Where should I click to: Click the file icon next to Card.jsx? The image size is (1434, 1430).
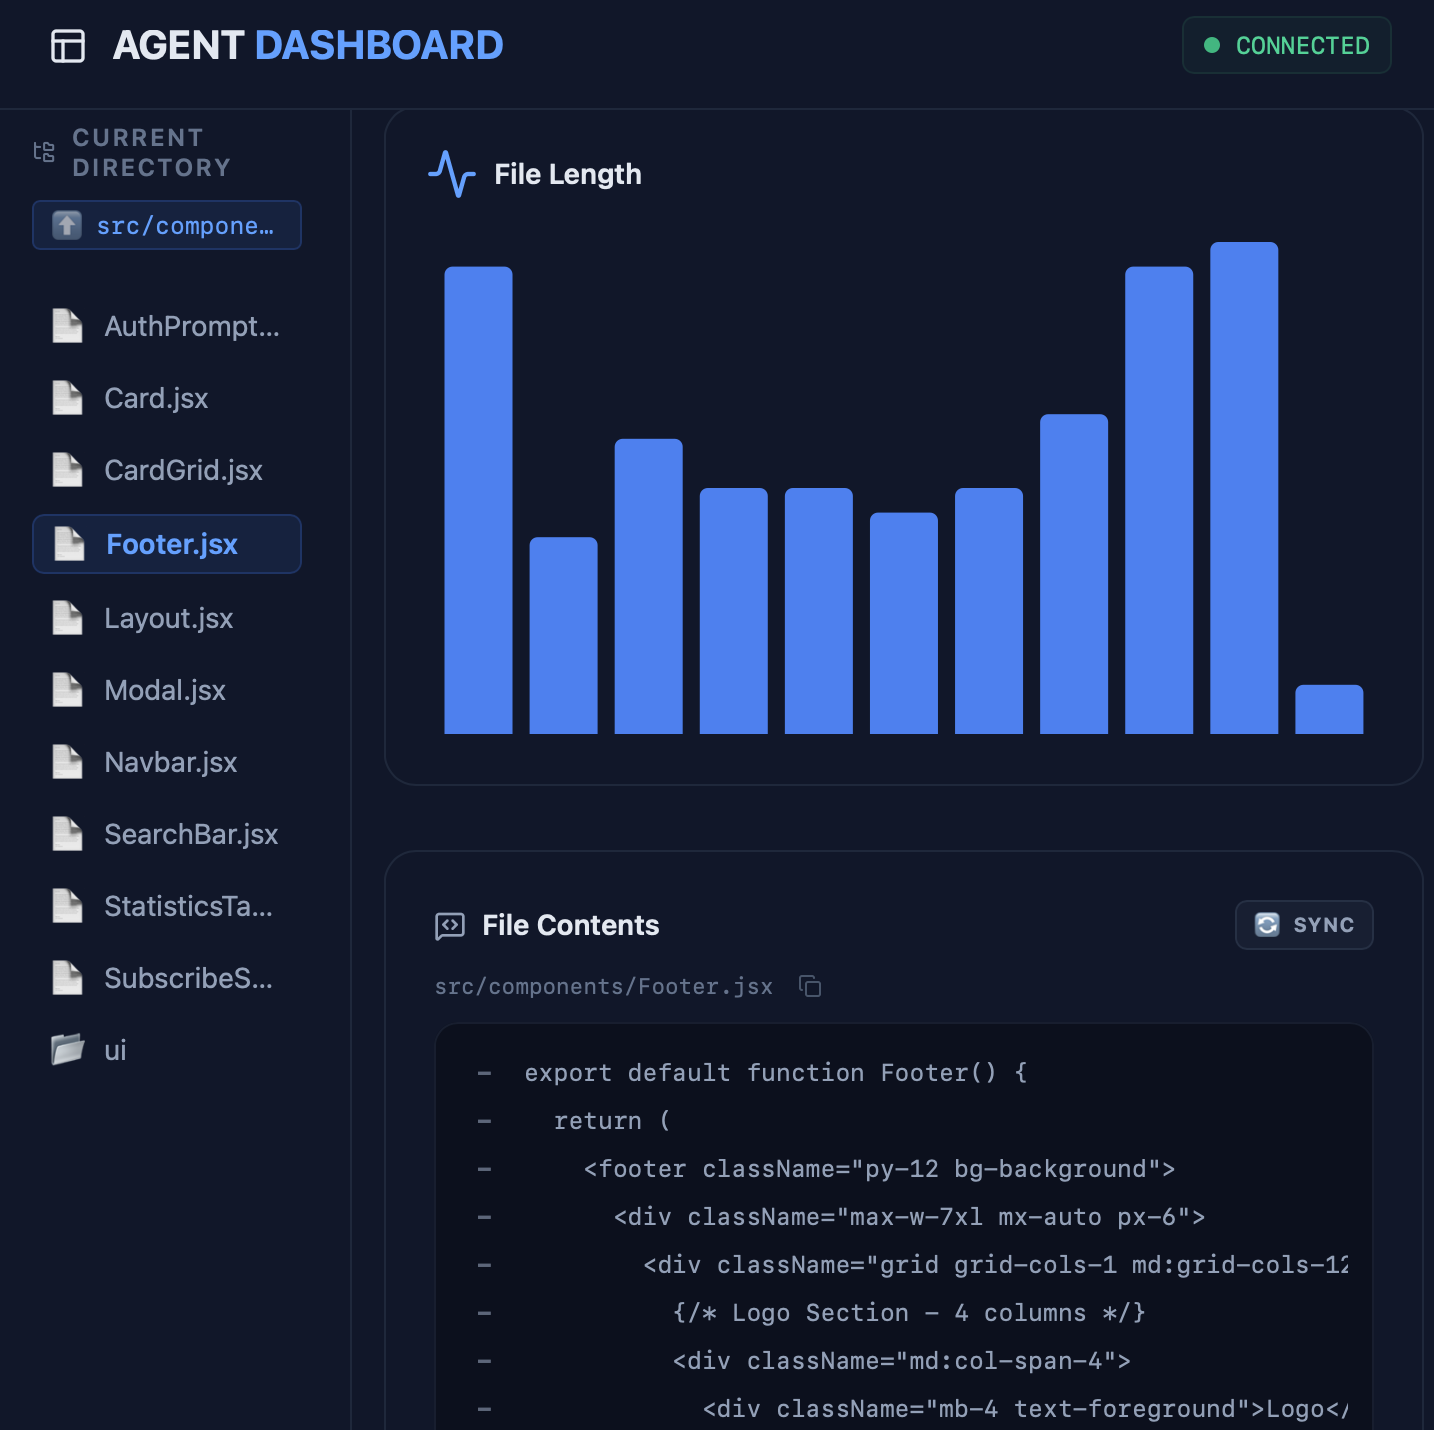[x=67, y=398]
